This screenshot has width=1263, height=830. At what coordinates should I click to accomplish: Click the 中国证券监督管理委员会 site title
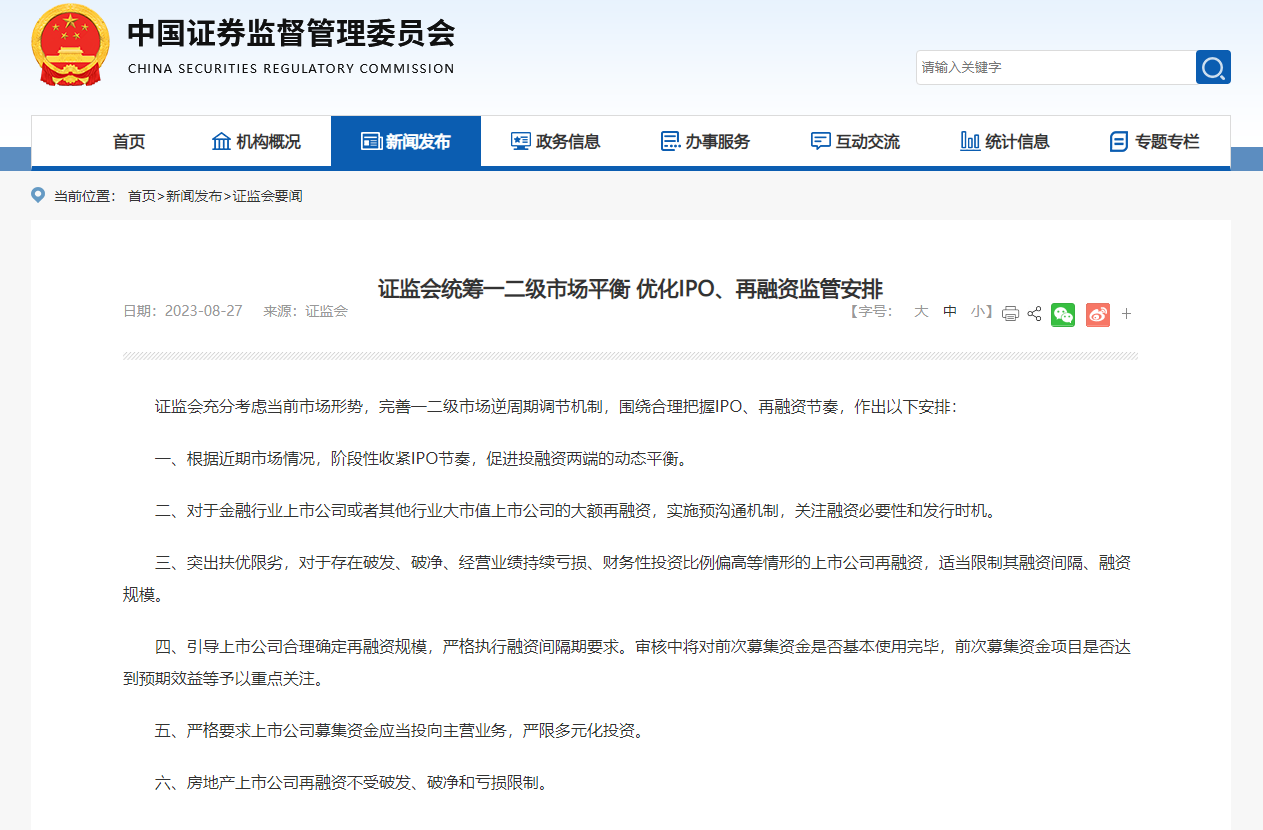point(291,33)
